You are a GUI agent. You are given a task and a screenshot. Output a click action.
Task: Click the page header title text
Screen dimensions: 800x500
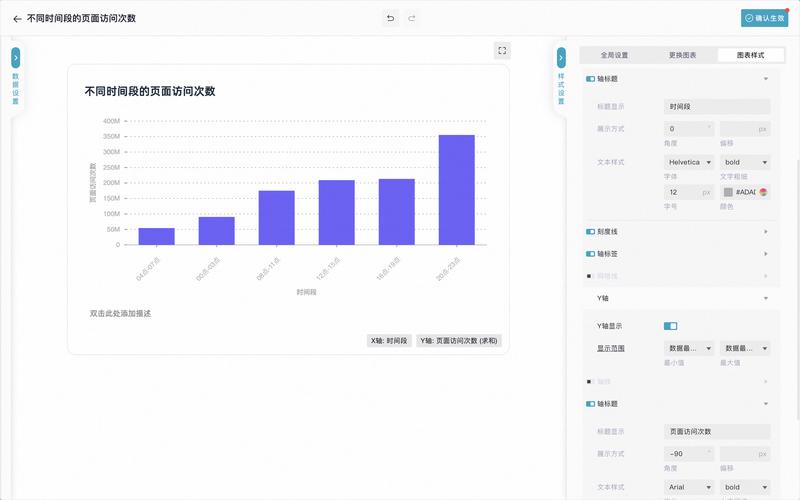click(x=81, y=18)
